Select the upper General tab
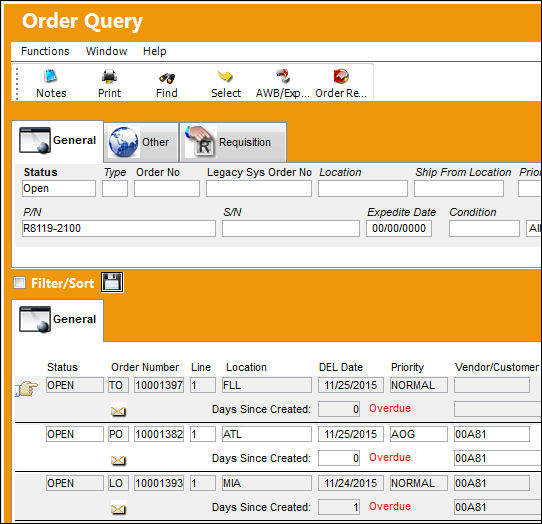 57,141
